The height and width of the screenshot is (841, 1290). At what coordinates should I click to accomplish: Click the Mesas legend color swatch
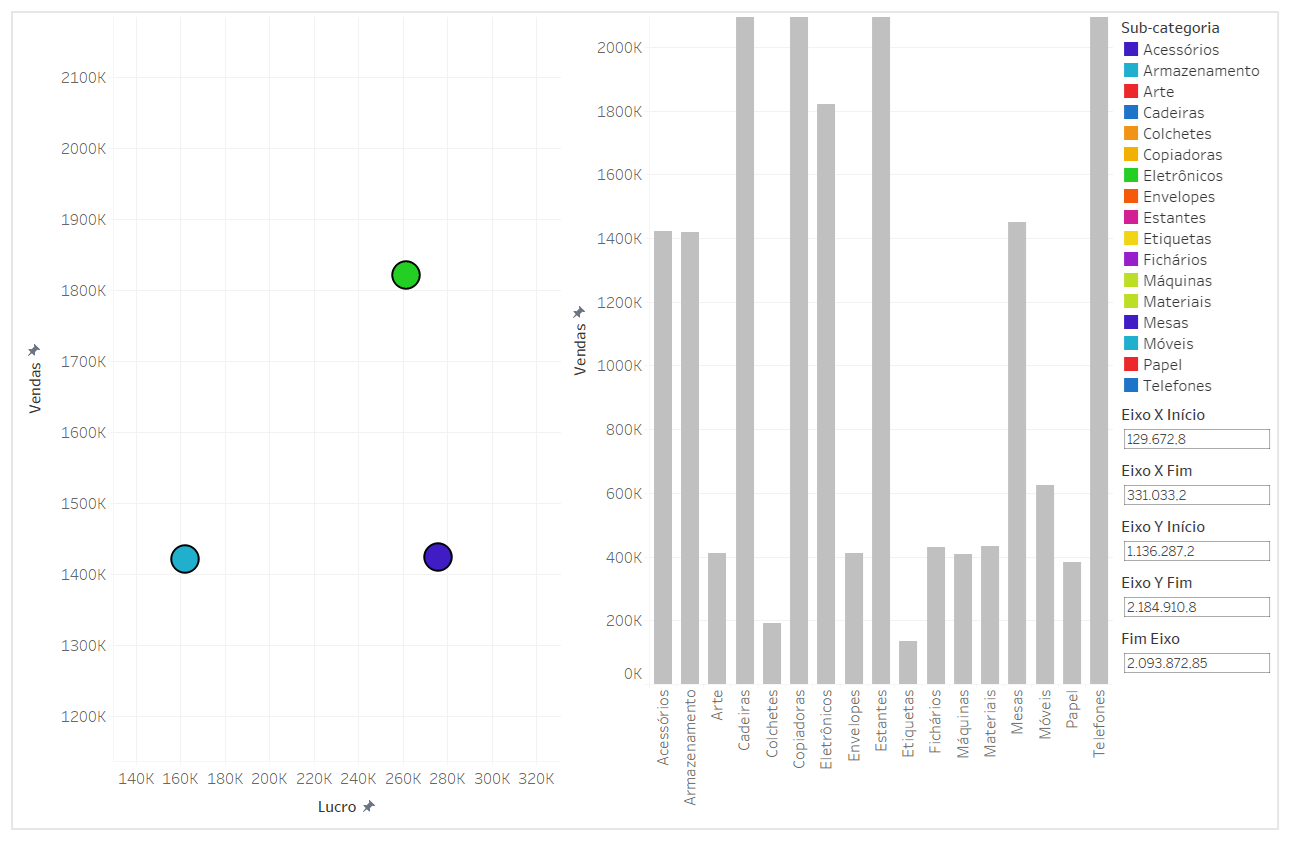[x=1131, y=323]
